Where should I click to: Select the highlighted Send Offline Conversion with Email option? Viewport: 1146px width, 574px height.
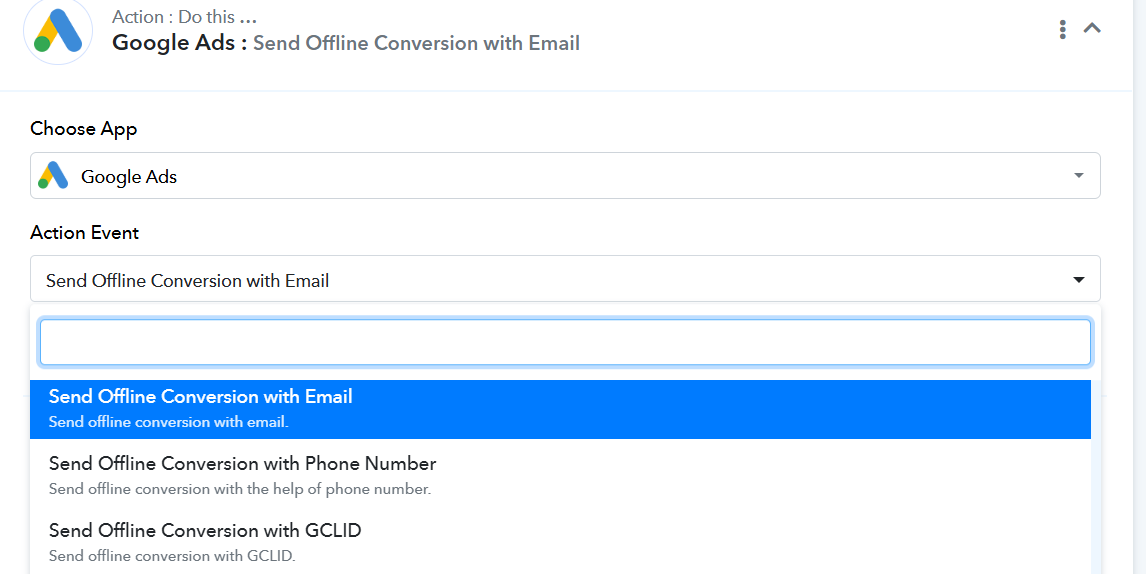pos(560,409)
